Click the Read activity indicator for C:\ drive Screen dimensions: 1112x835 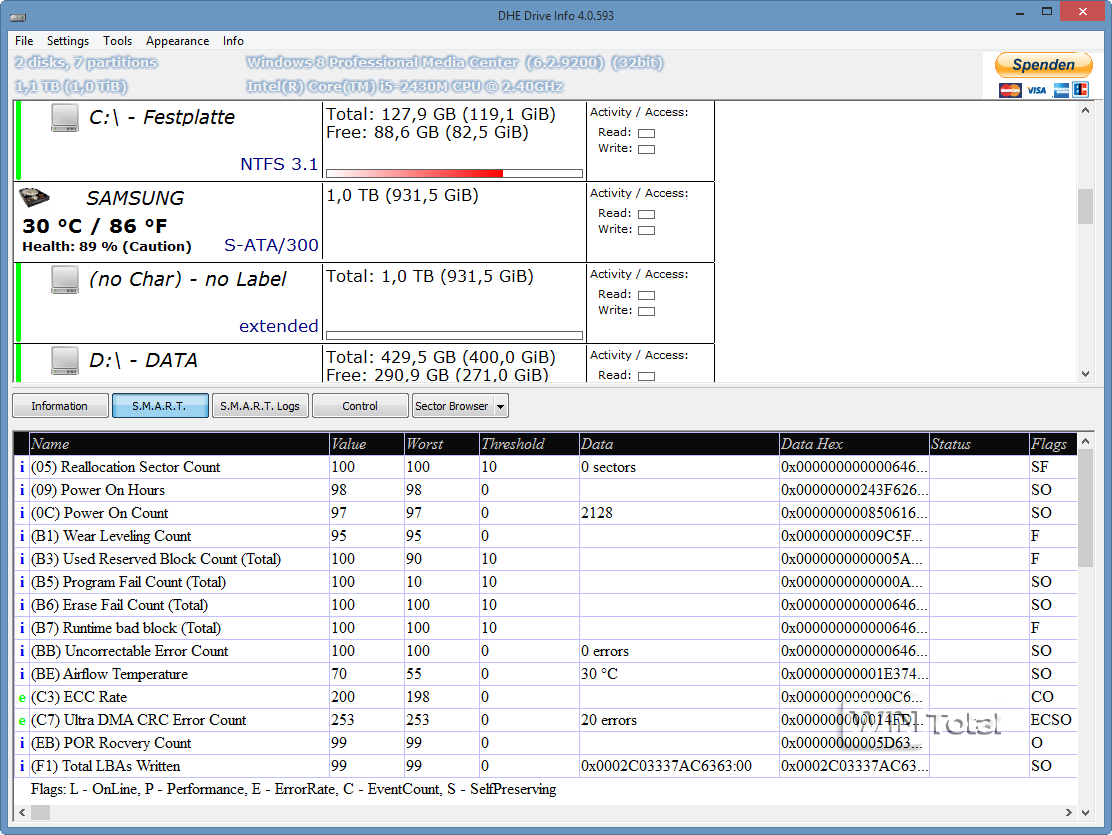pyautogui.click(x=646, y=133)
